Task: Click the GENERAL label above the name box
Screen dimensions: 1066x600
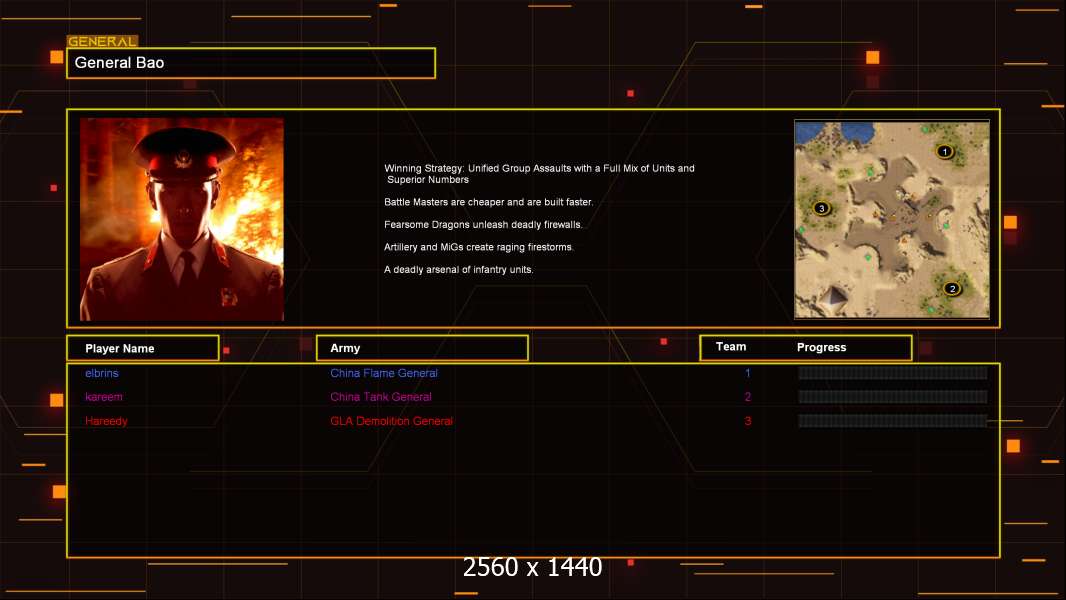Action: (x=102, y=41)
